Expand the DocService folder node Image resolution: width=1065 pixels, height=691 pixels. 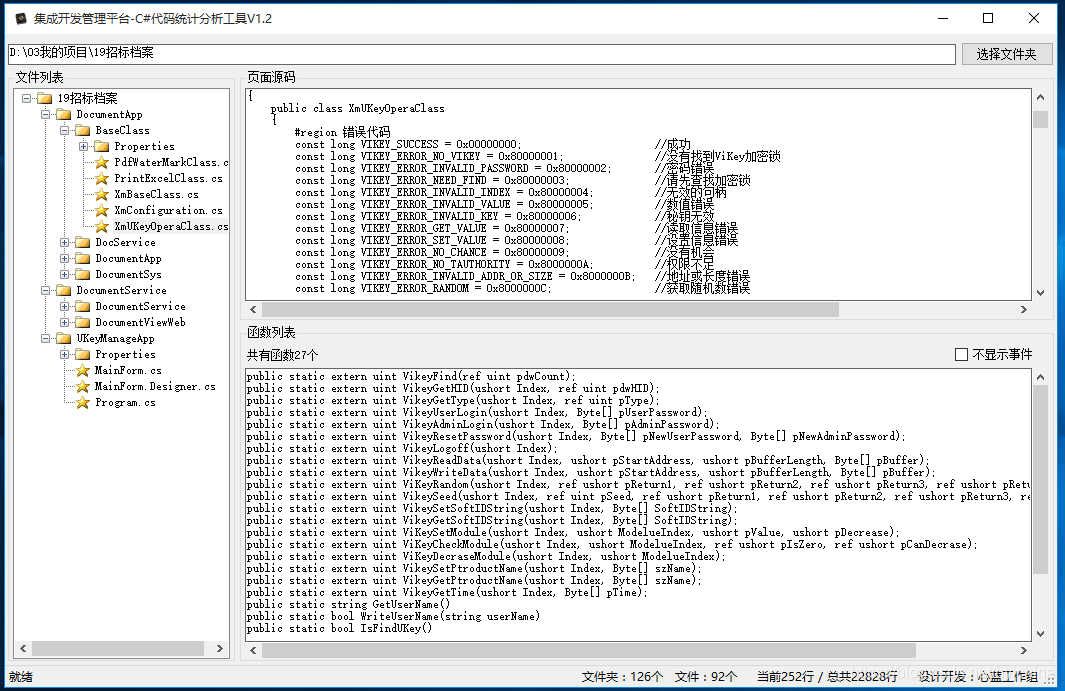click(65, 242)
